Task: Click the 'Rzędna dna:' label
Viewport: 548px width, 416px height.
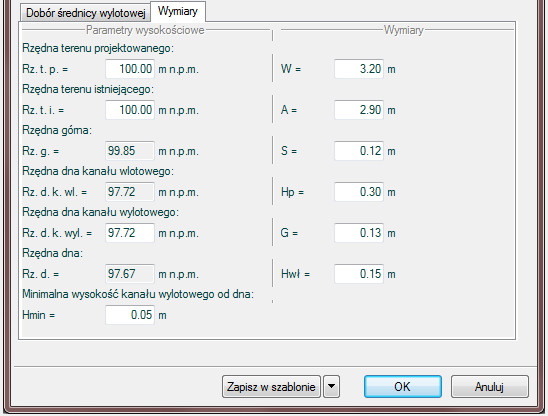Action: tap(53, 253)
